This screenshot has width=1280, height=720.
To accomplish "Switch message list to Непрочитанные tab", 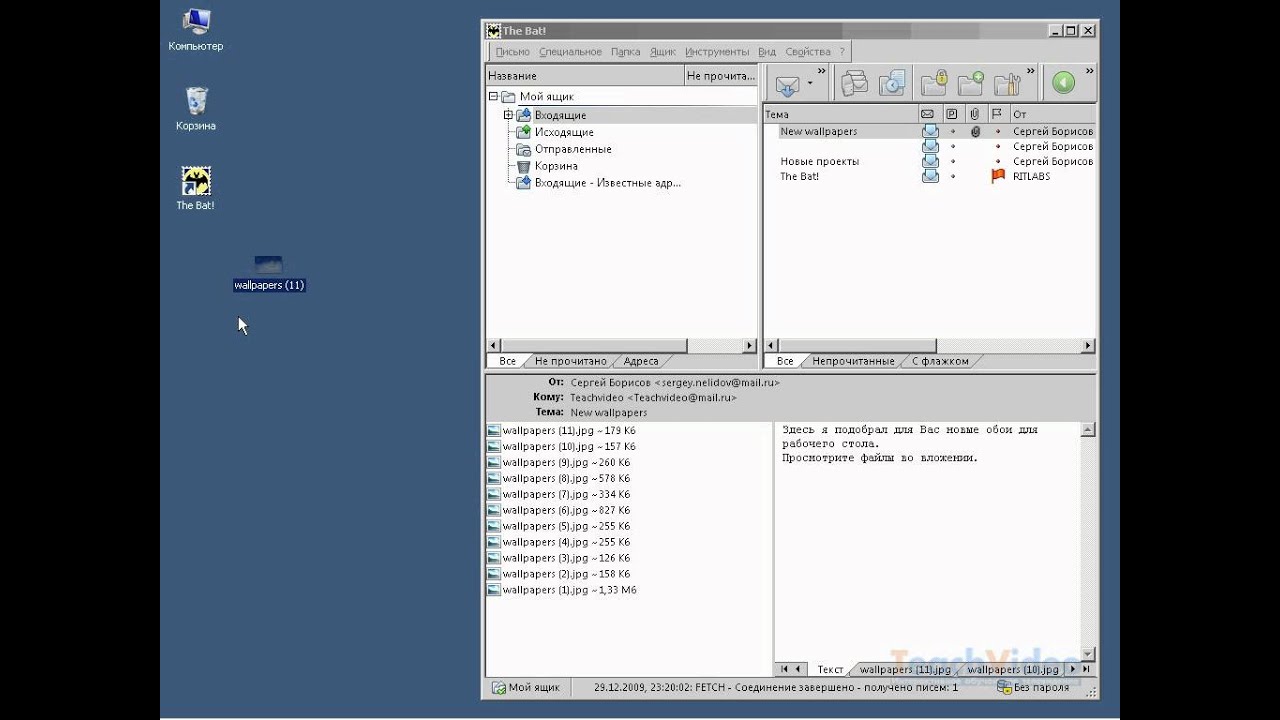I will (853, 361).
